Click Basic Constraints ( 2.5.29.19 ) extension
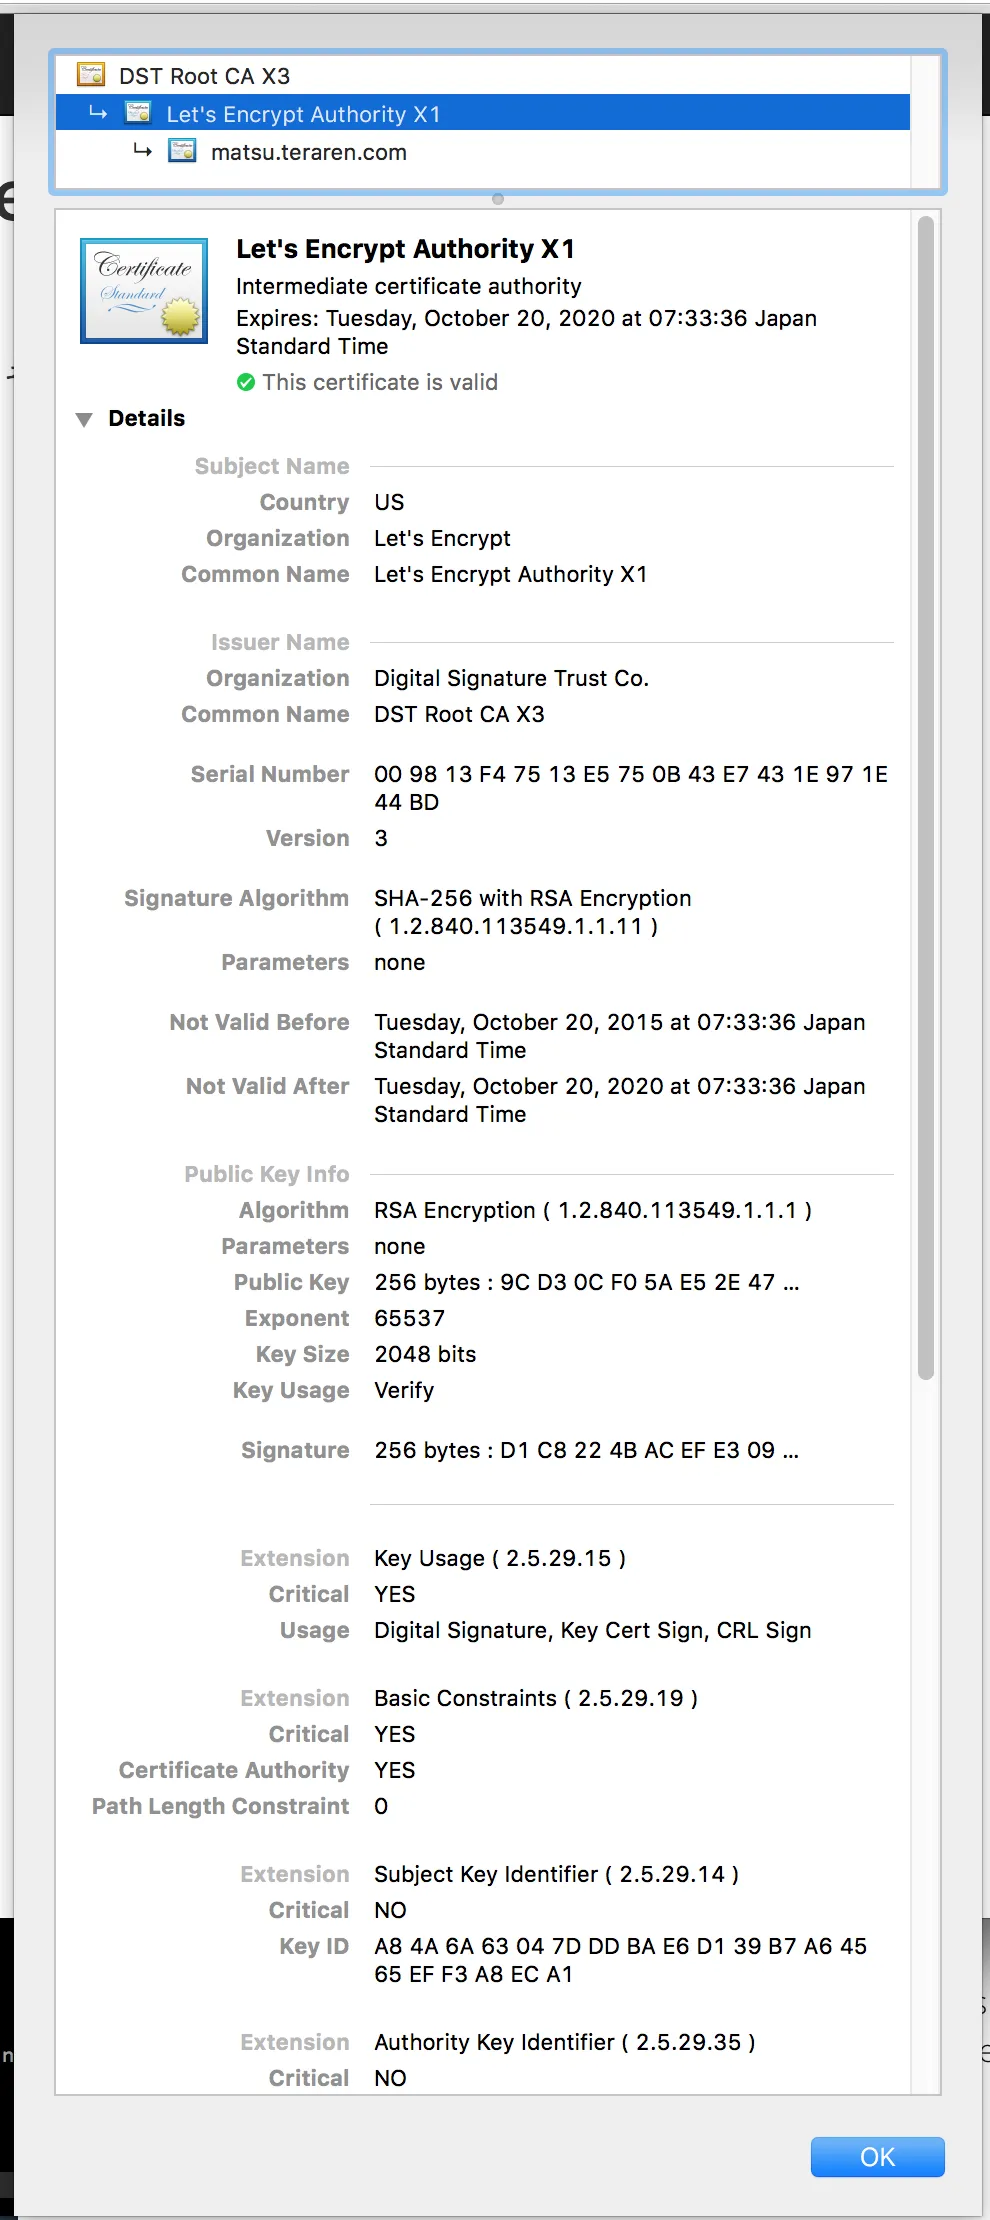 (x=536, y=1698)
